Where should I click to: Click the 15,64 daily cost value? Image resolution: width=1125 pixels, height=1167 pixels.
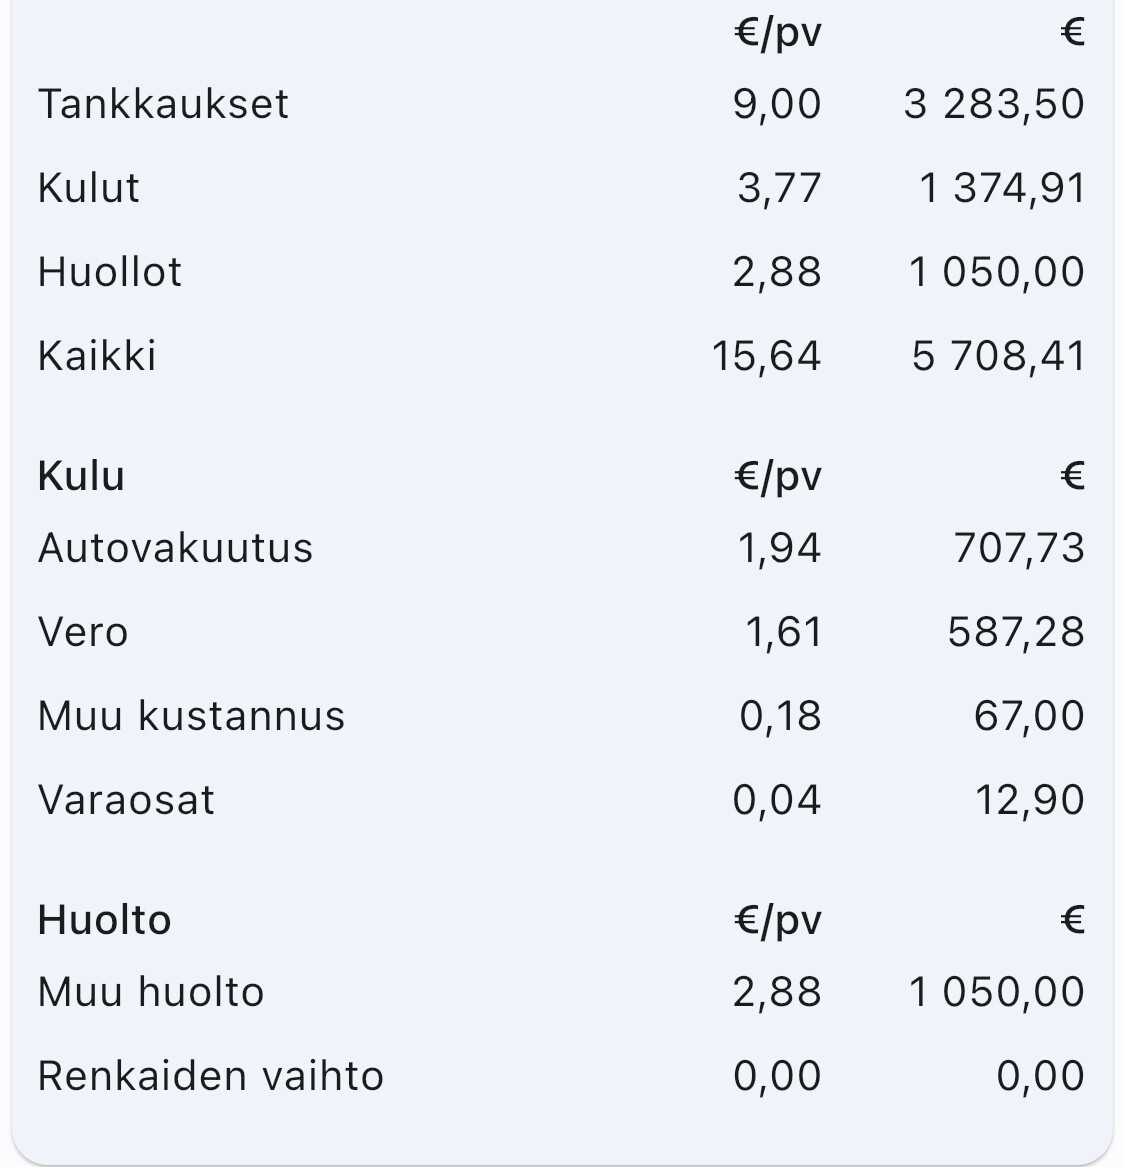point(766,357)
